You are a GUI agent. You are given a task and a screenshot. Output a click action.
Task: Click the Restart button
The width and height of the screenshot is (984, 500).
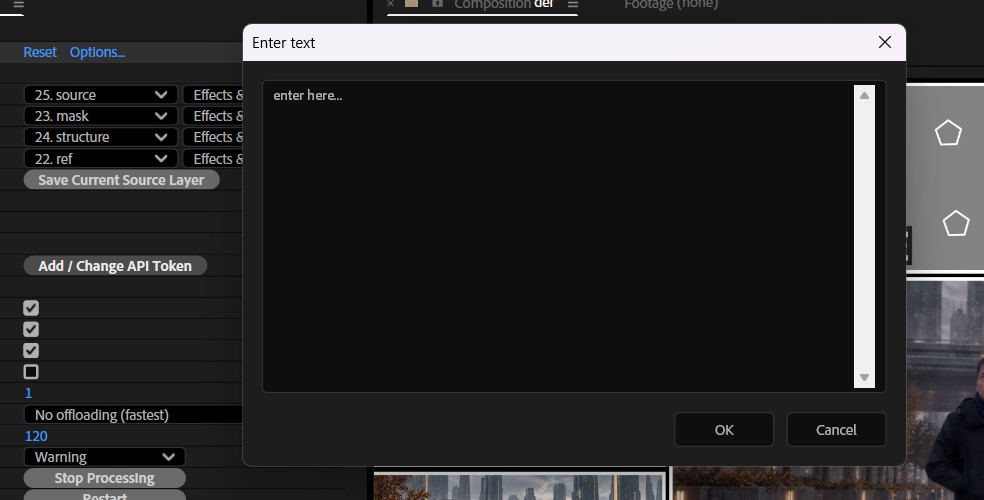pos(104,495)
